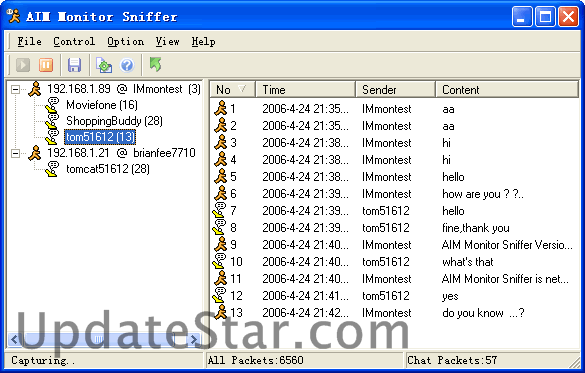Select Moviefone (16) conversation
Screen dimensions: 585x373
pos(102,105)
